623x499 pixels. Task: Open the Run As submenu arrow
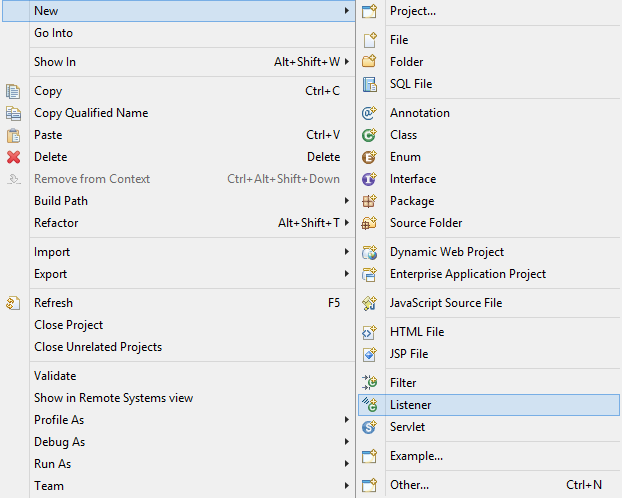(347, 464)
